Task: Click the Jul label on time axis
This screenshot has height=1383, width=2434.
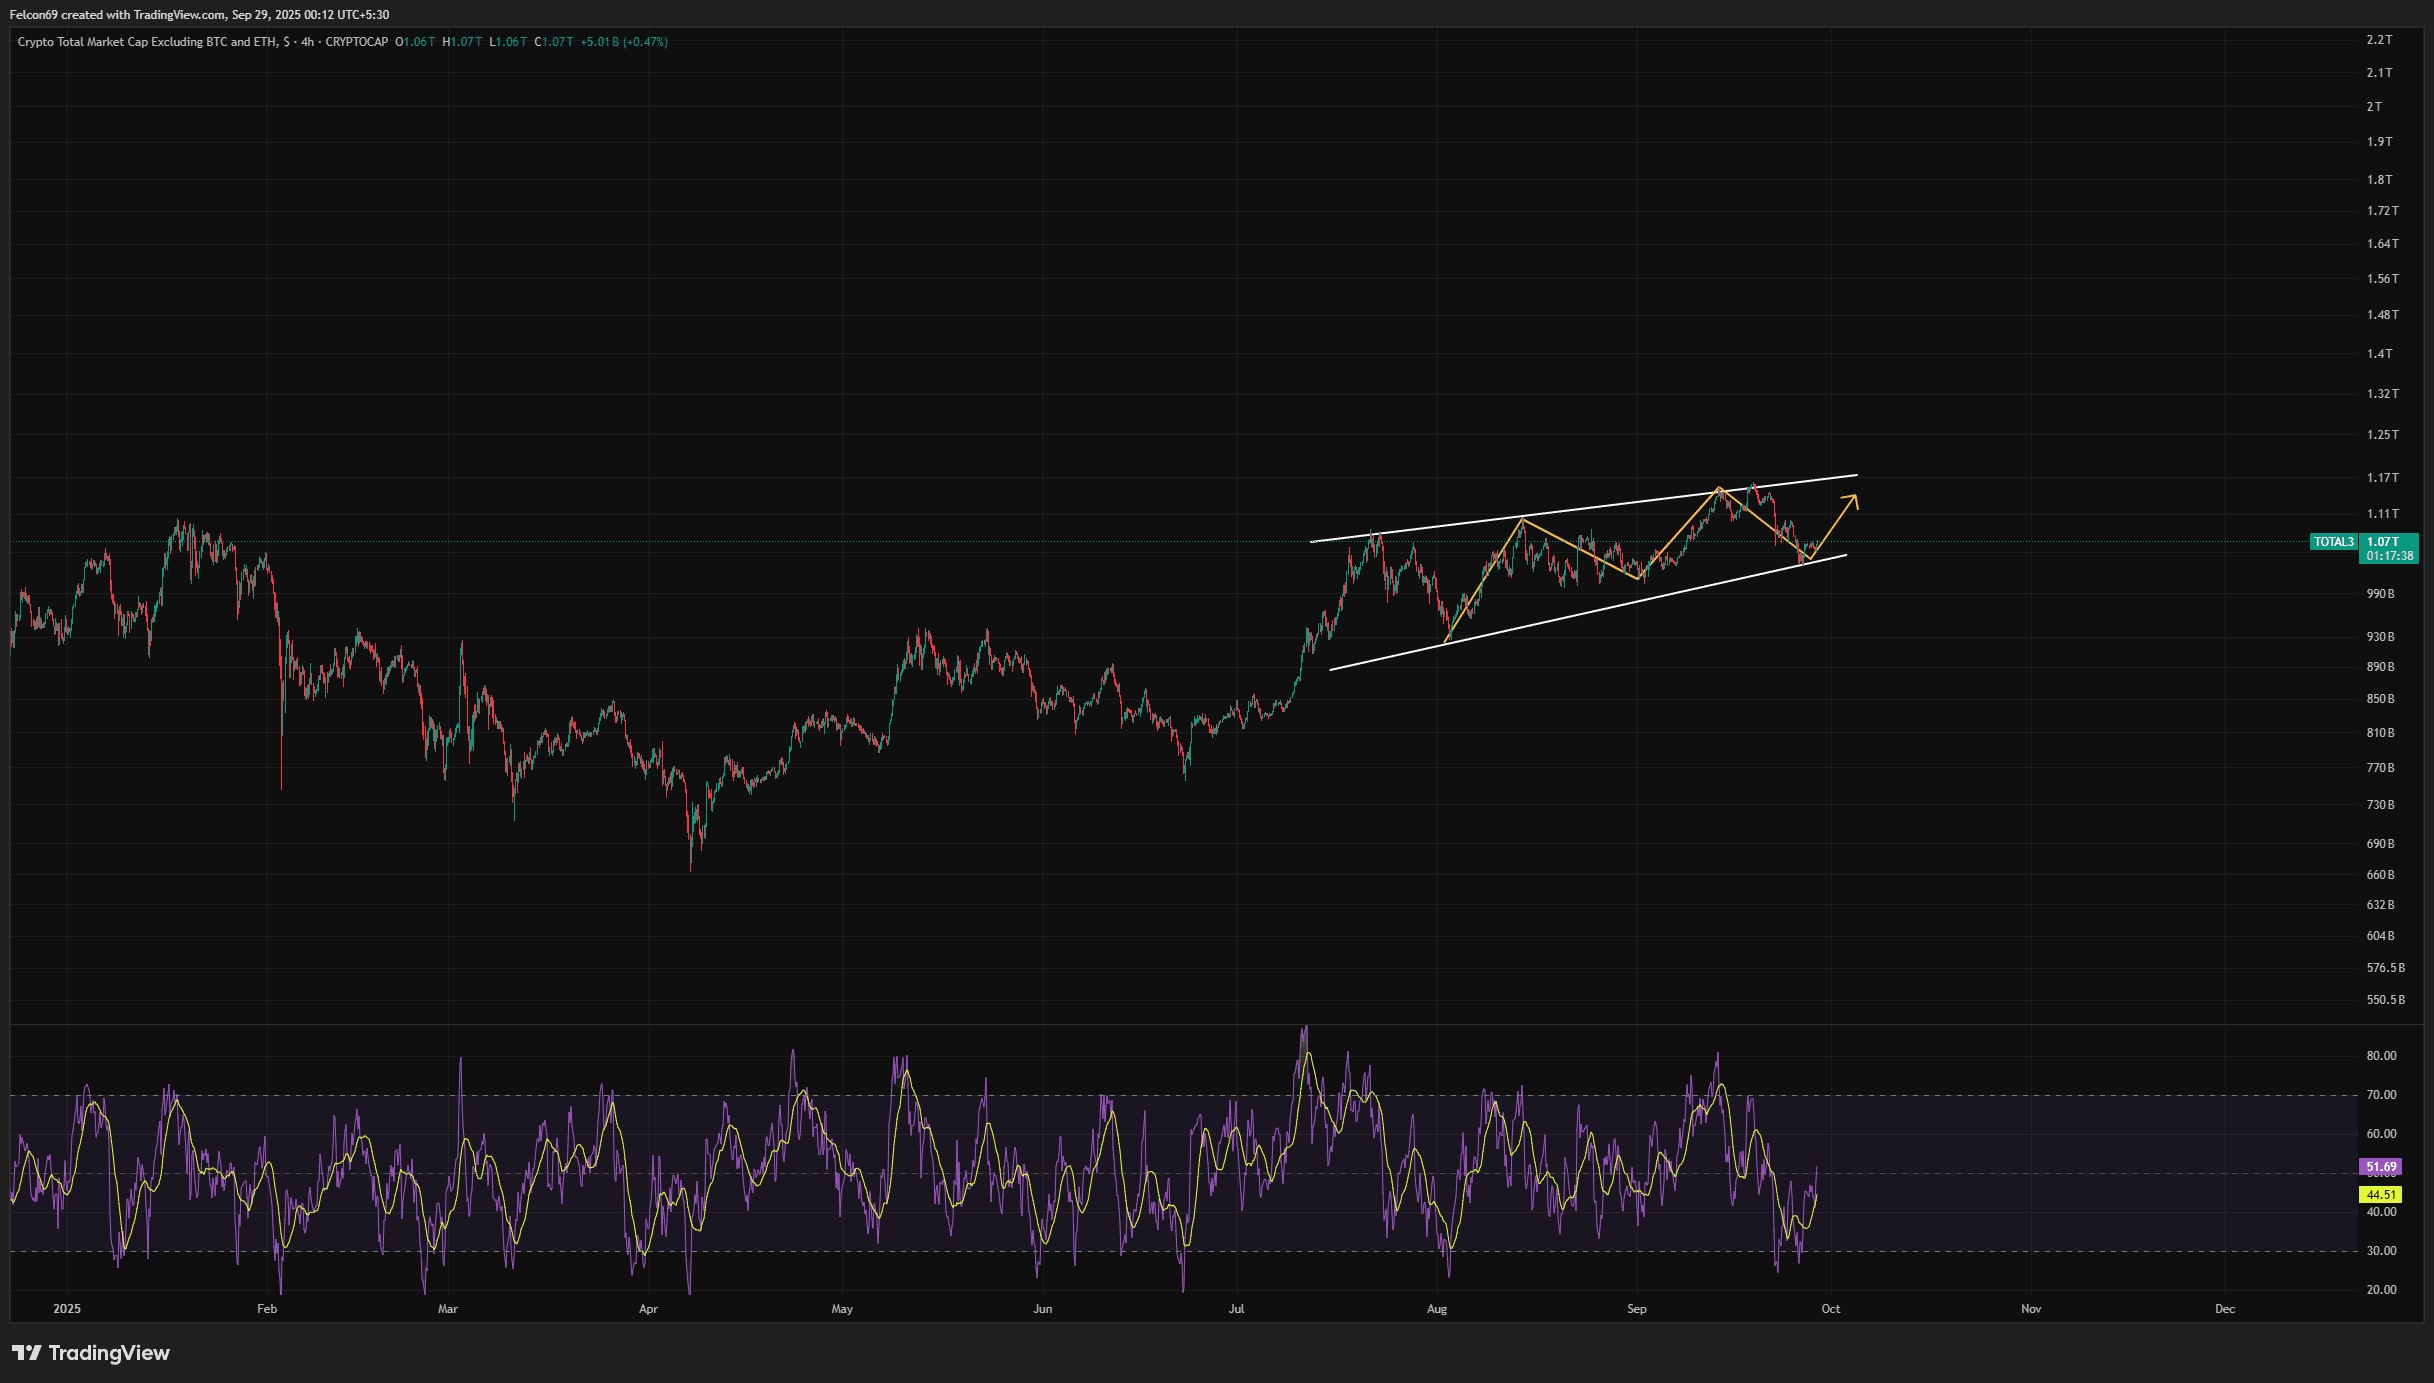Action: [x=1237, y=1309]
